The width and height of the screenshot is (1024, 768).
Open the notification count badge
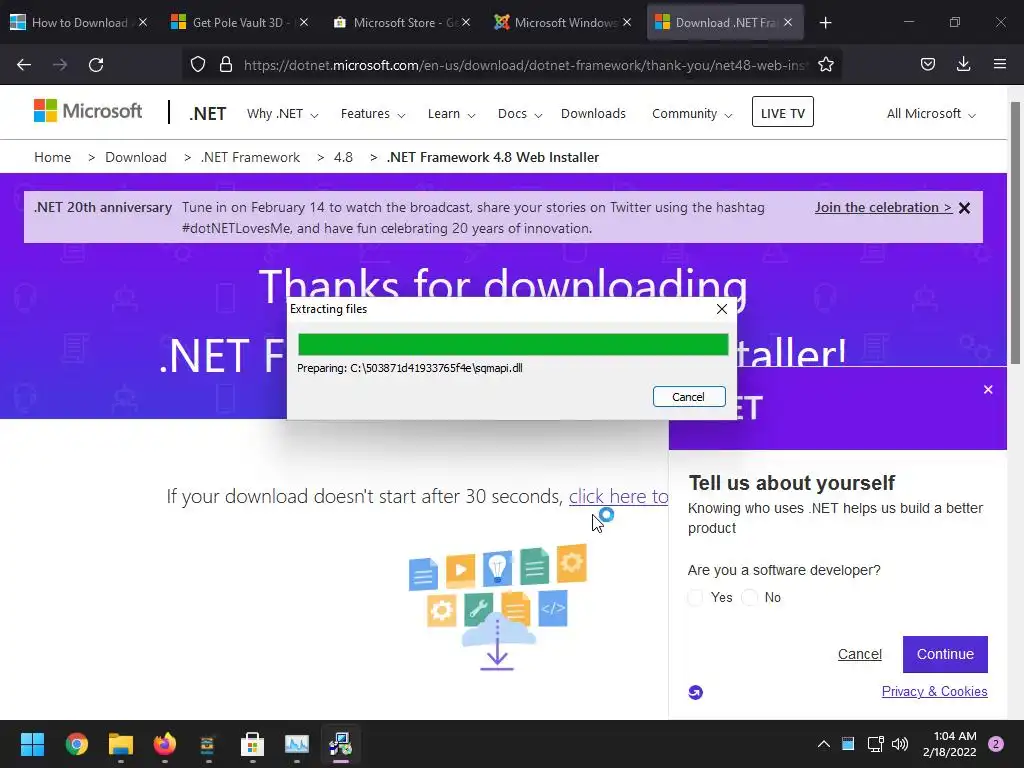(996, 744)
